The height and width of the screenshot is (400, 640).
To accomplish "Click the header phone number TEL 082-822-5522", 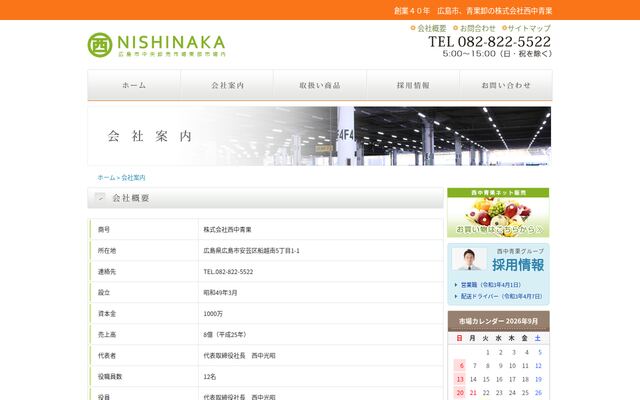I will [489, 42].
